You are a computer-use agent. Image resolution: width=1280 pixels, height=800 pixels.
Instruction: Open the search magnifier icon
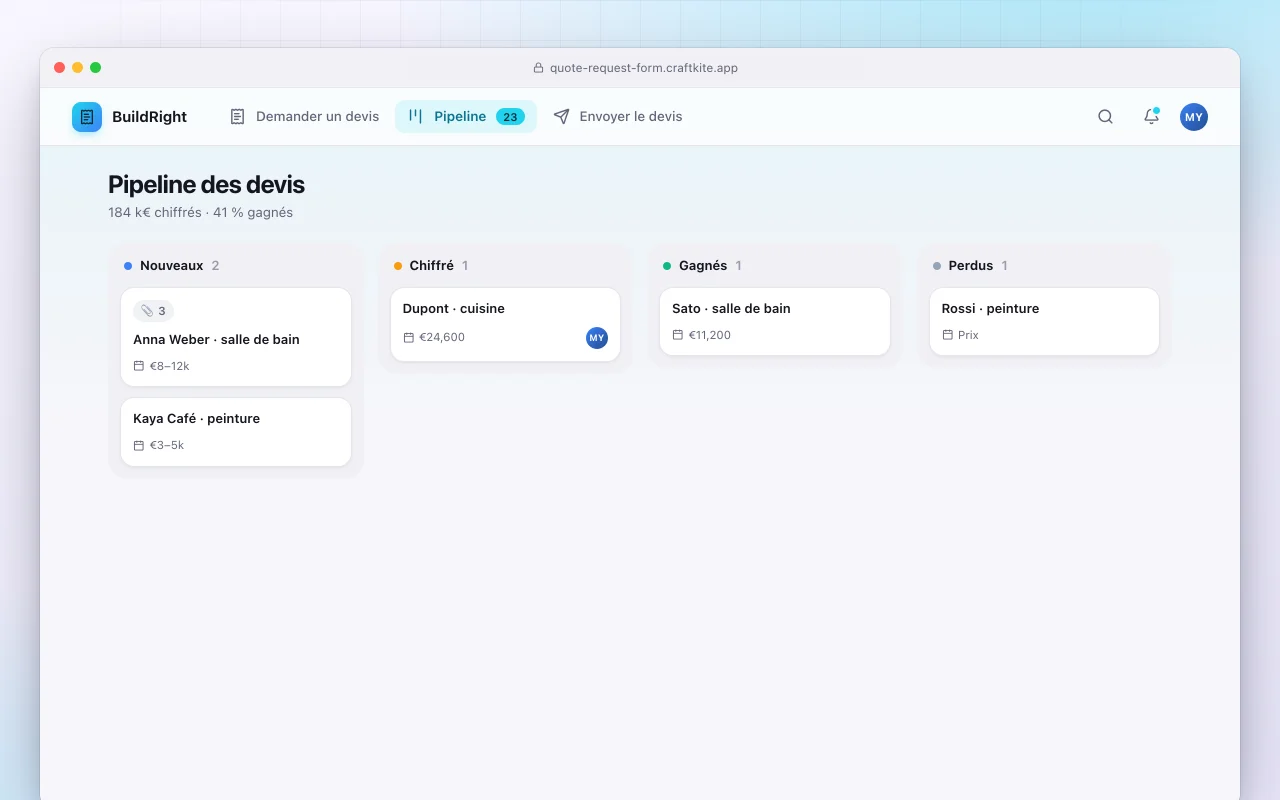point(1105,117)
